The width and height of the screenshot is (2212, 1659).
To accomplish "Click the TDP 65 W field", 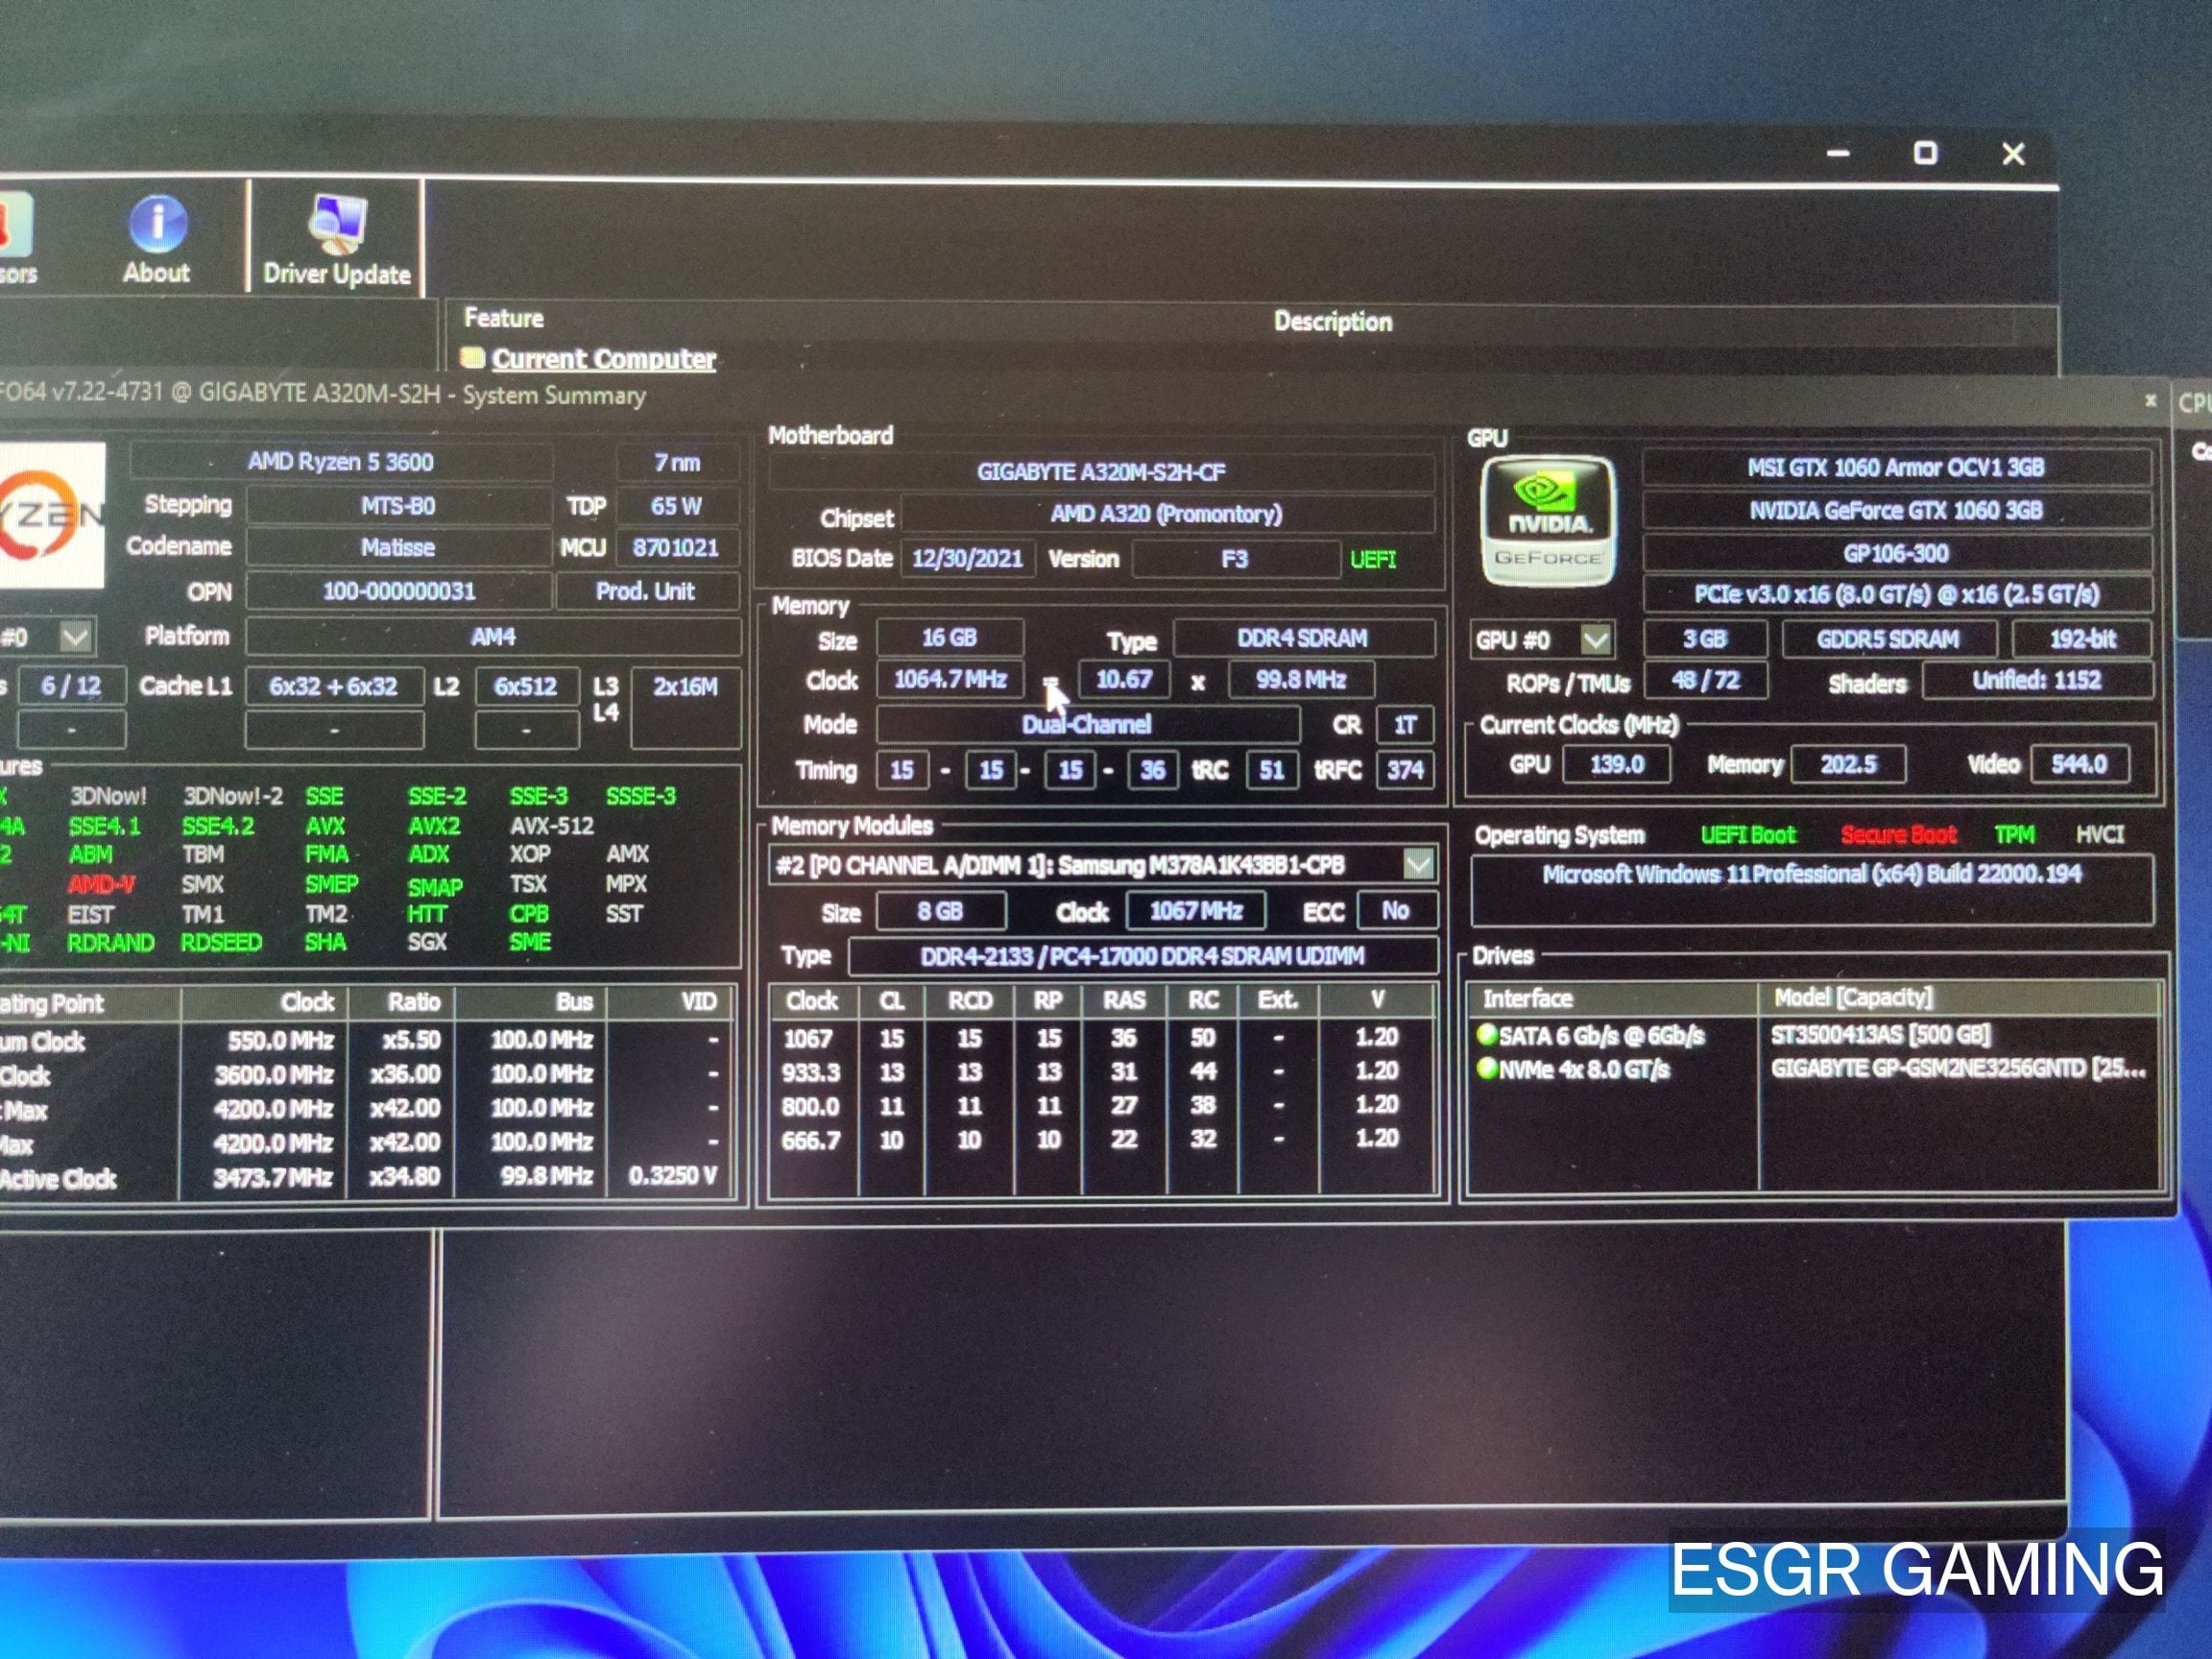I will click(677, 506).
